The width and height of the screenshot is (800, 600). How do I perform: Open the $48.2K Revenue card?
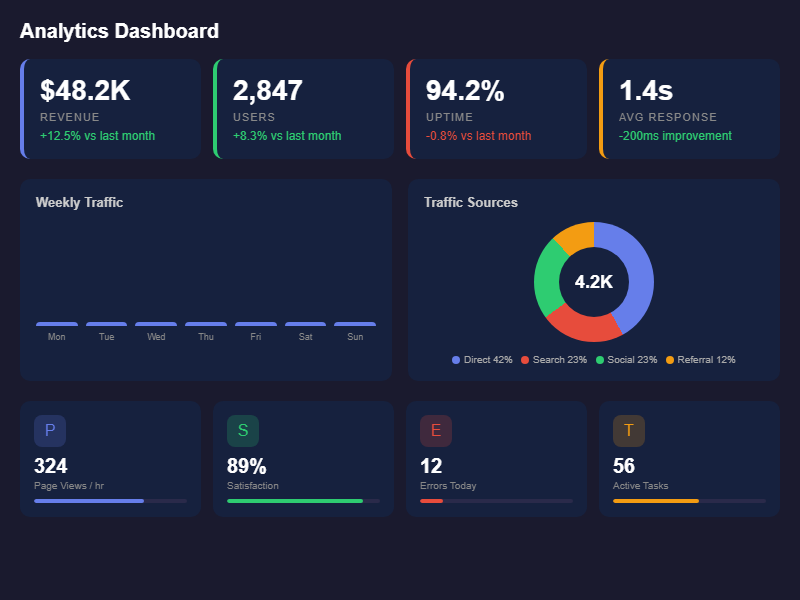click(x=111, y=109)
